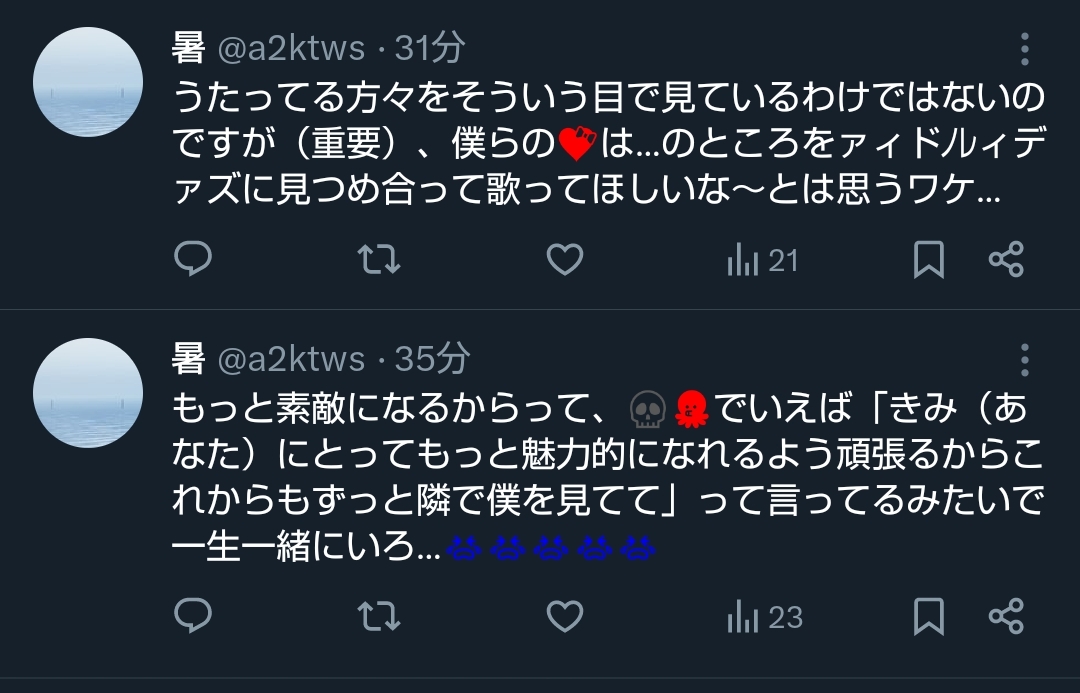
Task: Retweet the 31分 tweet
Action: [x=379, y=260]
